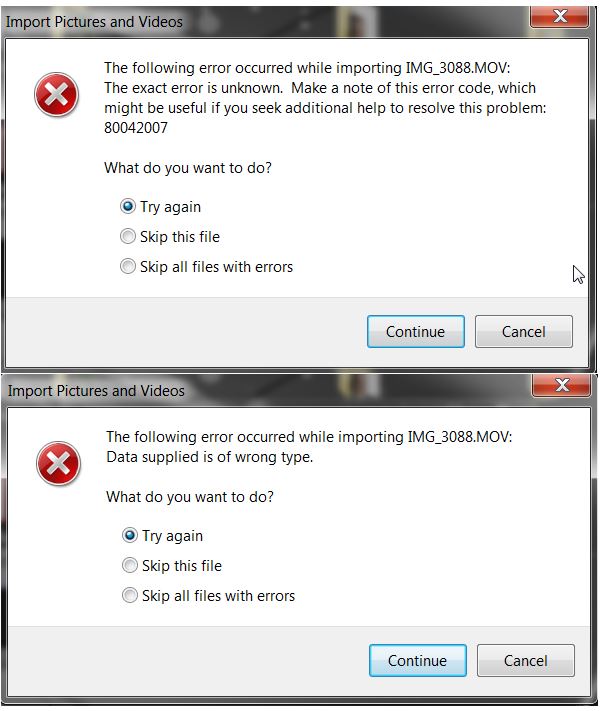Click Continue in the error code 80042007 dialog
Image resolution: width=601 pixels, height=711 pixels.
[415, 331]
